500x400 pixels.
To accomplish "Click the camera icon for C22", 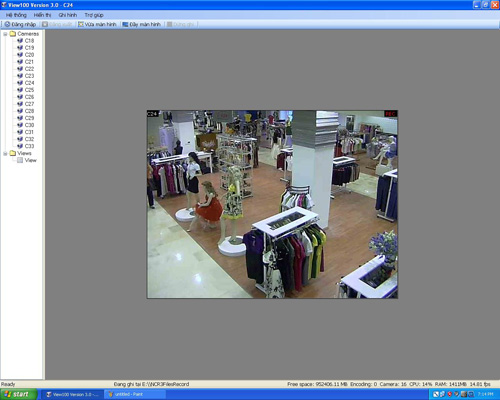I will coord(20,69).
